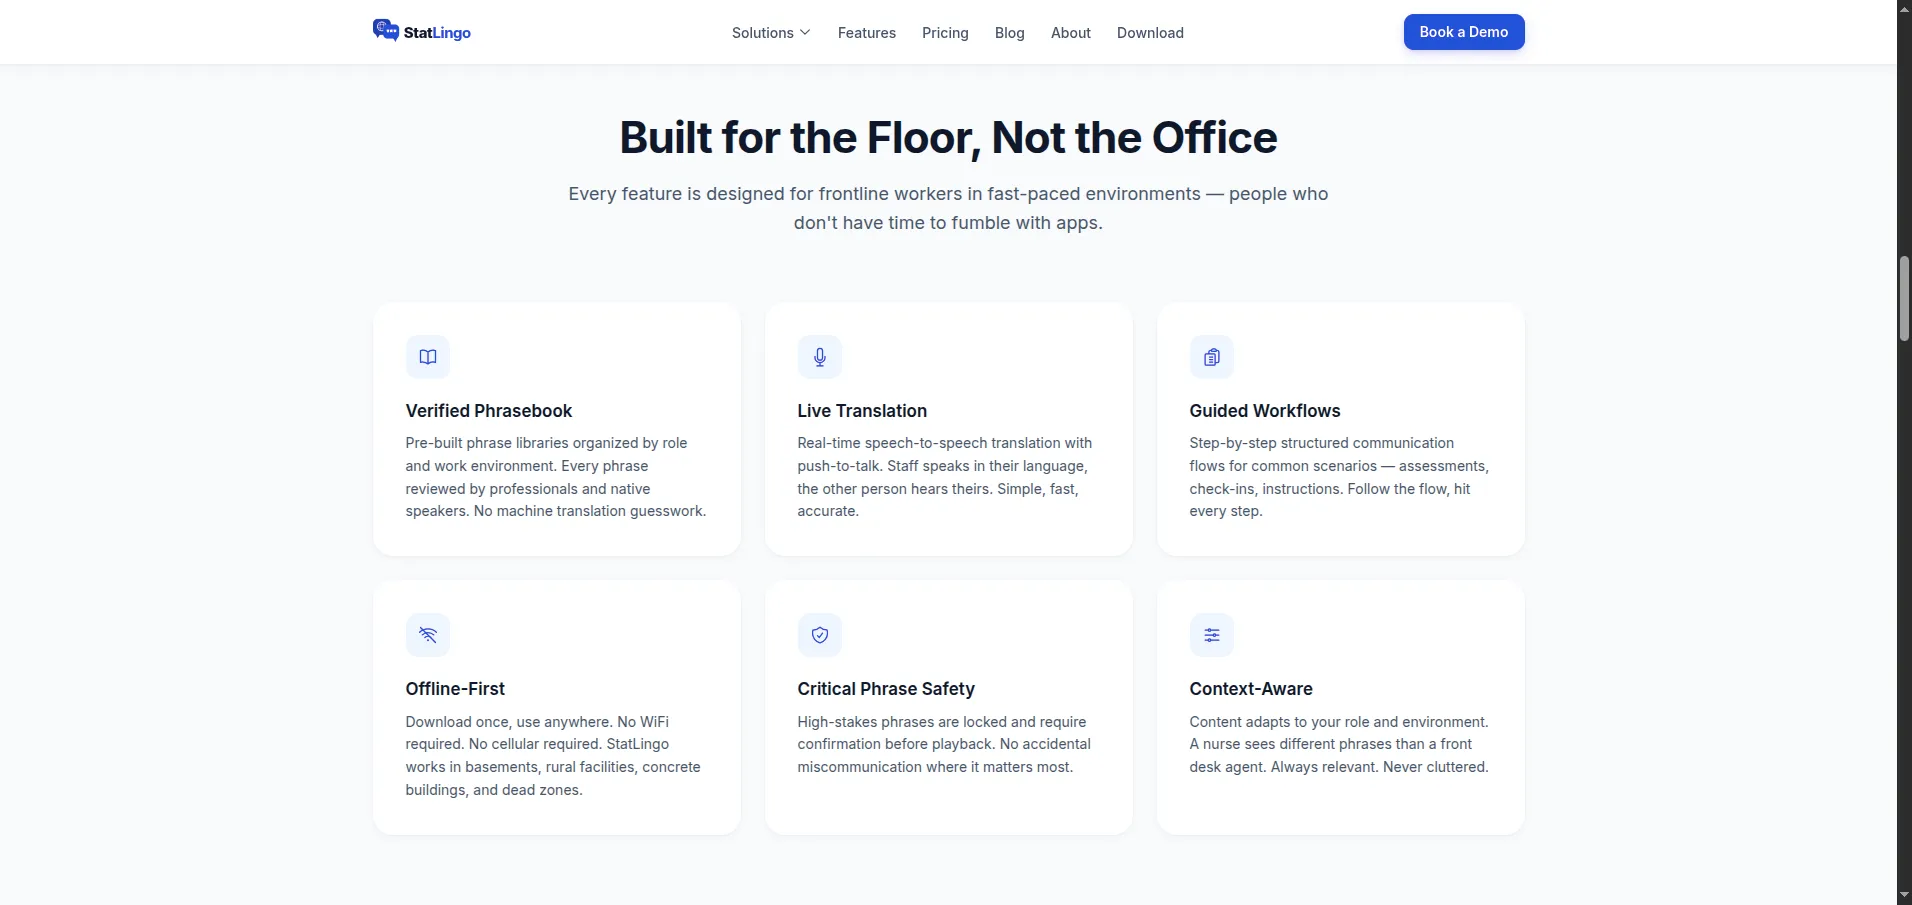Image resolution: width=1912 pixels, height=905 pixels.
Task: Select the Verified Phrasebook card
Action: tap(556, 429)
